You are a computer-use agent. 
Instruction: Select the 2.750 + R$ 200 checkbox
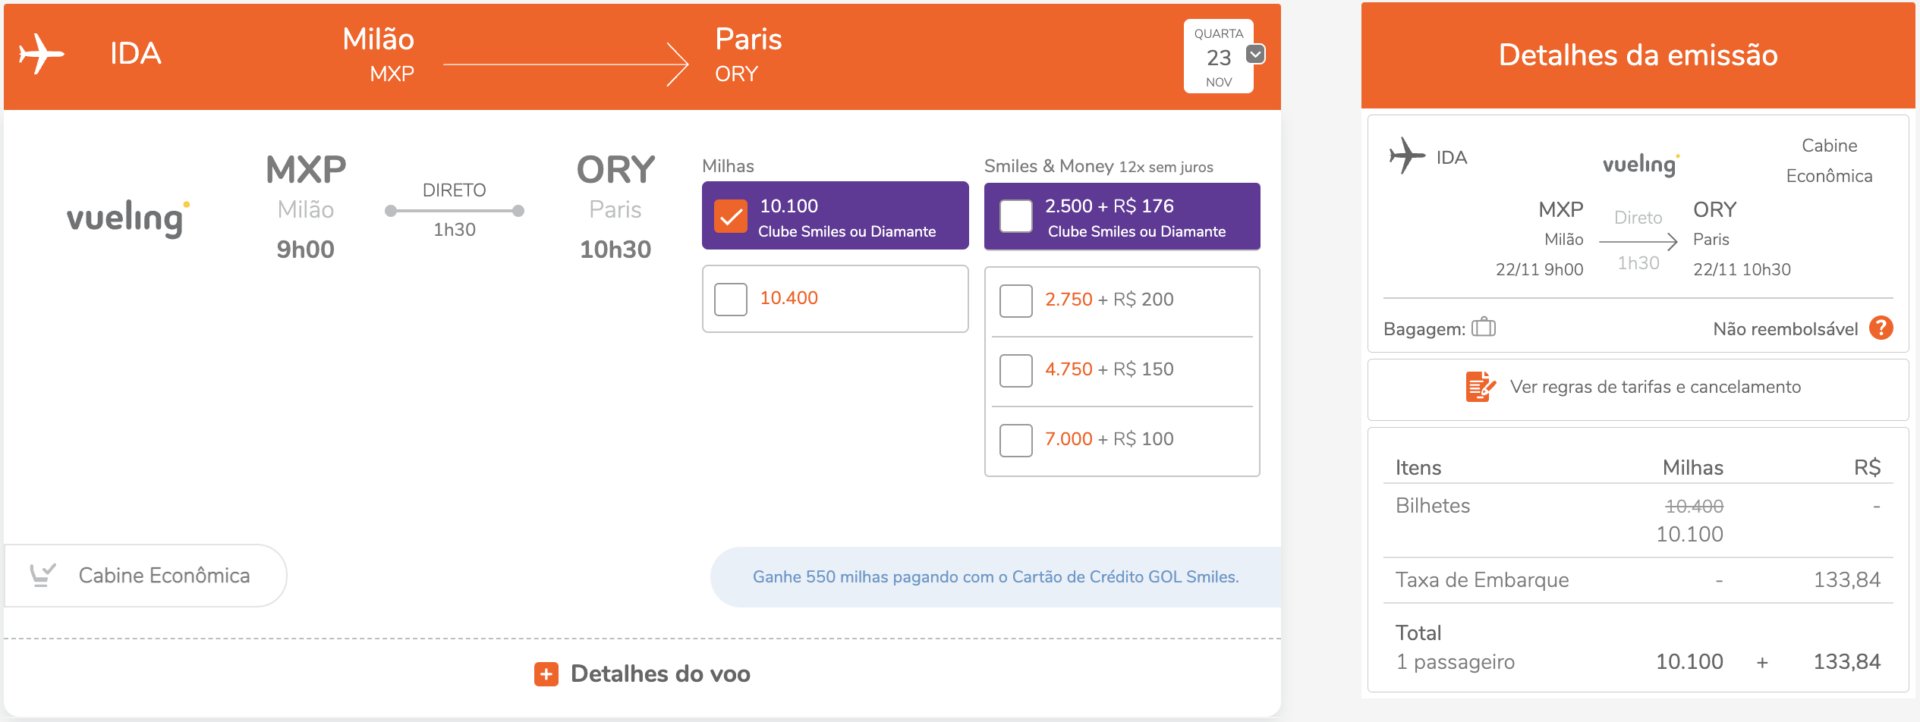click(x=1016, y=300)
